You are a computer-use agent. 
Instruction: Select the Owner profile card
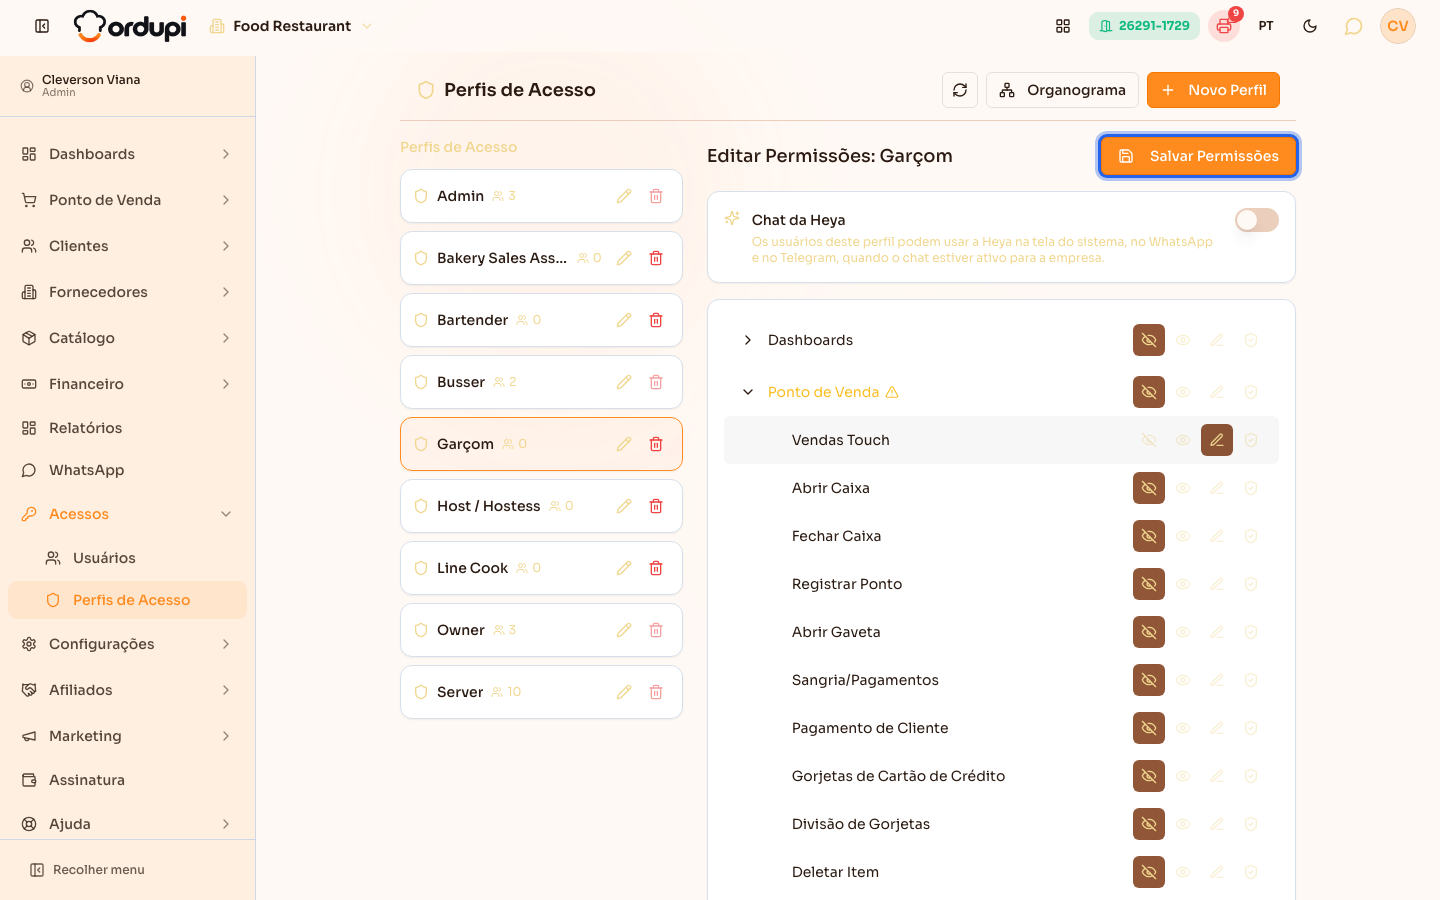point(541,630)
